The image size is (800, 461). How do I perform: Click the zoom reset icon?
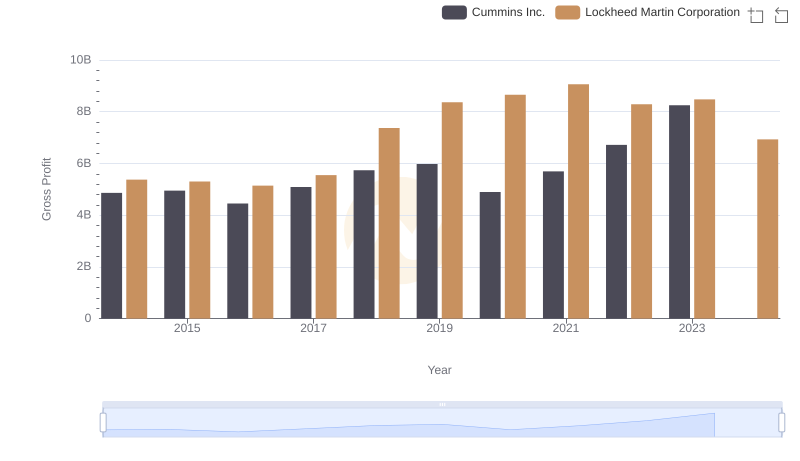click(x=781, y=15)
